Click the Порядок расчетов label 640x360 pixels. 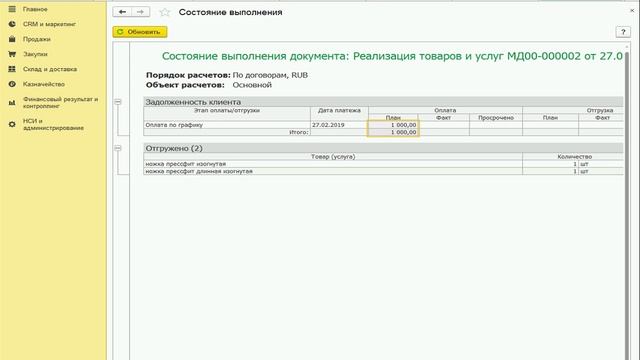tap(188, 75)
